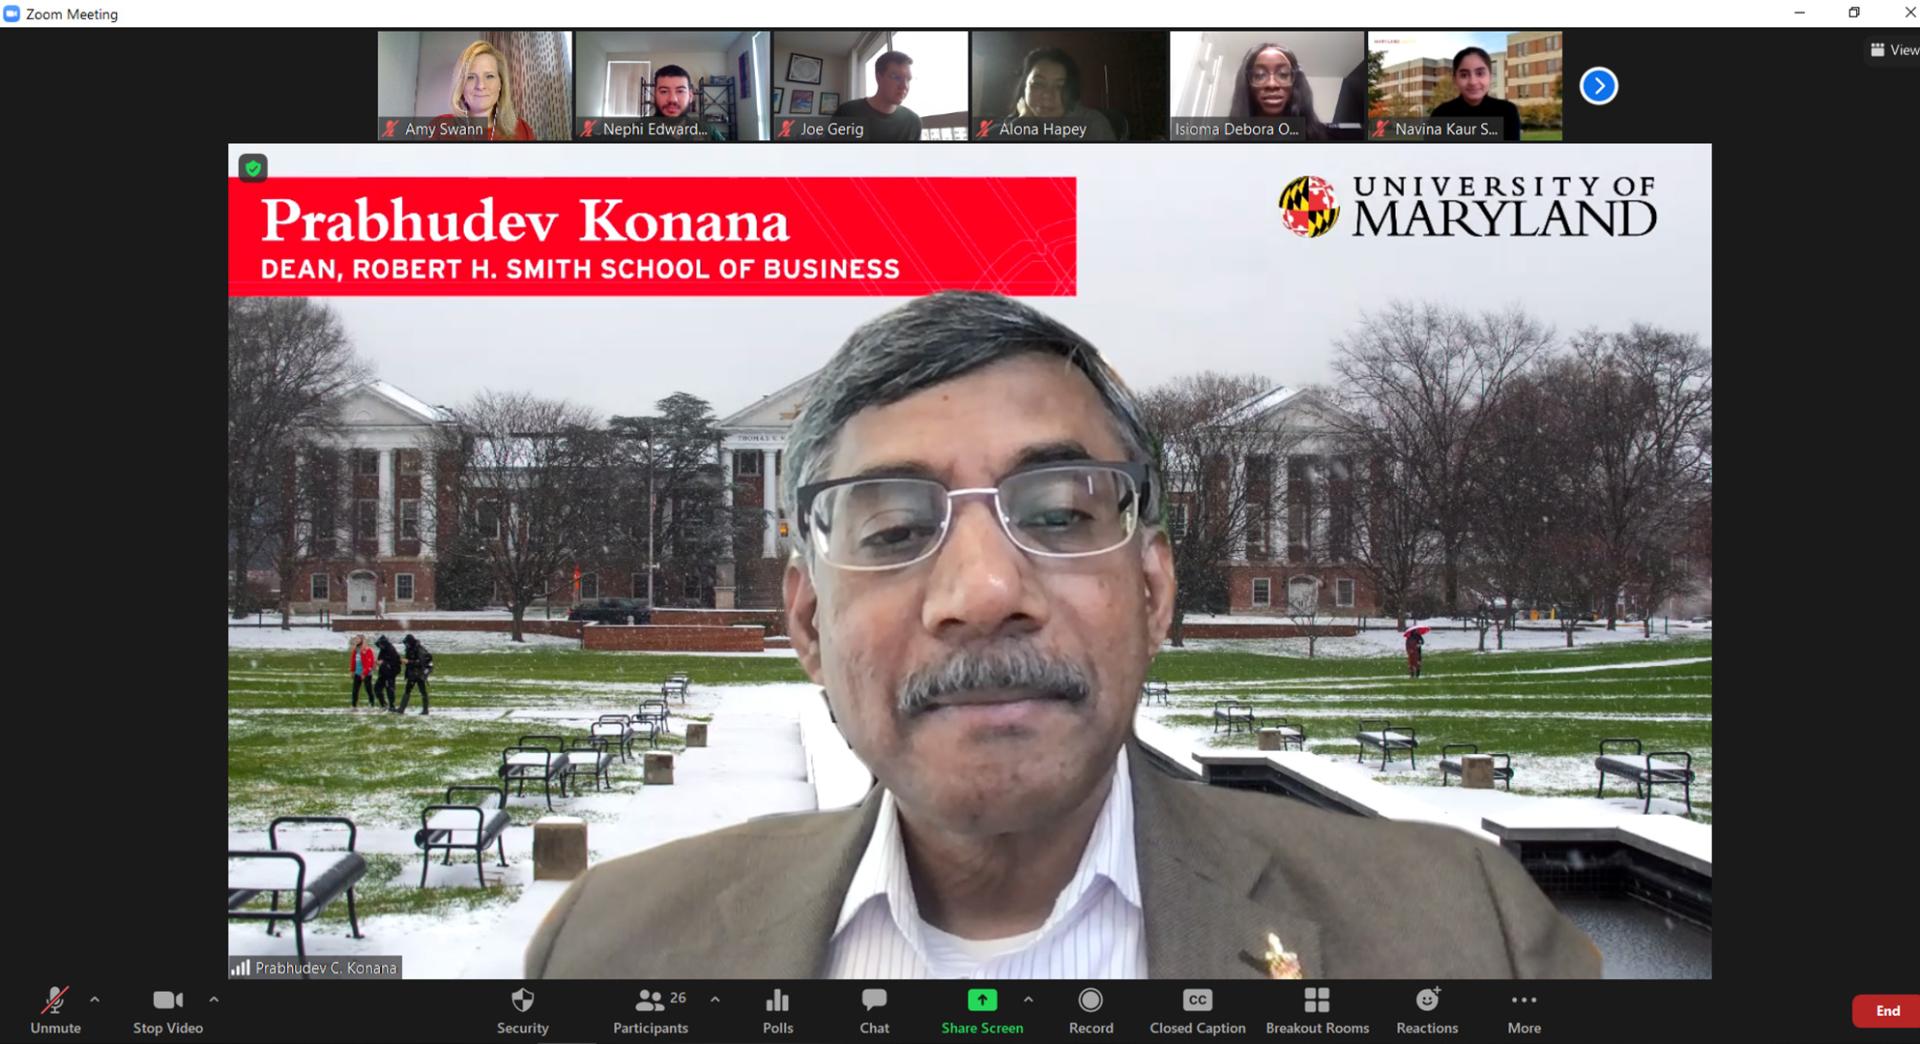Expand video options caret next to Stop Video
The image size is (1920, 1044).
coord(213,999)
